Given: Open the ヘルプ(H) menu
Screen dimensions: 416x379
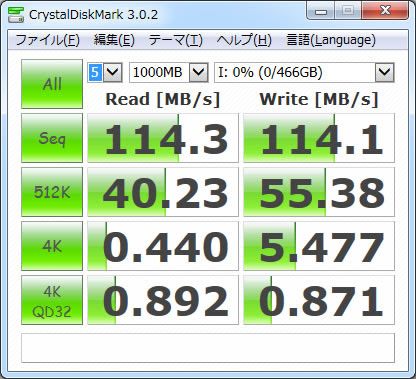Looking at the screenshot, I should (x=244, y=40).
